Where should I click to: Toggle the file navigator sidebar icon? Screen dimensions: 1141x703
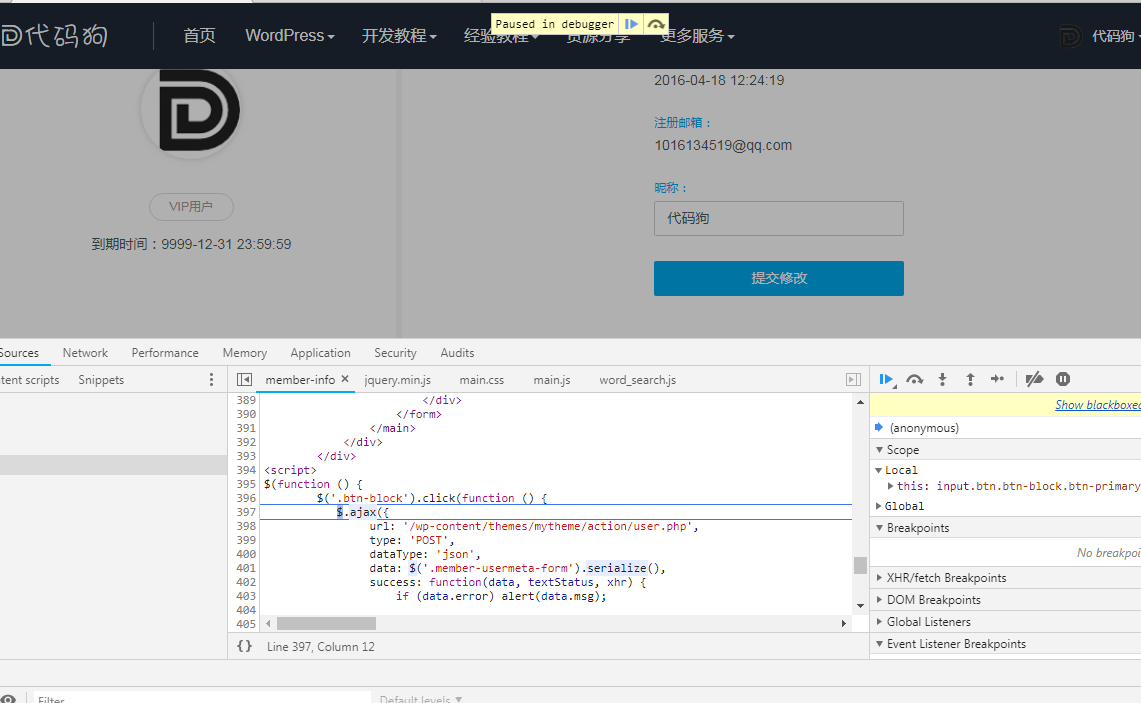click(244, 380)
